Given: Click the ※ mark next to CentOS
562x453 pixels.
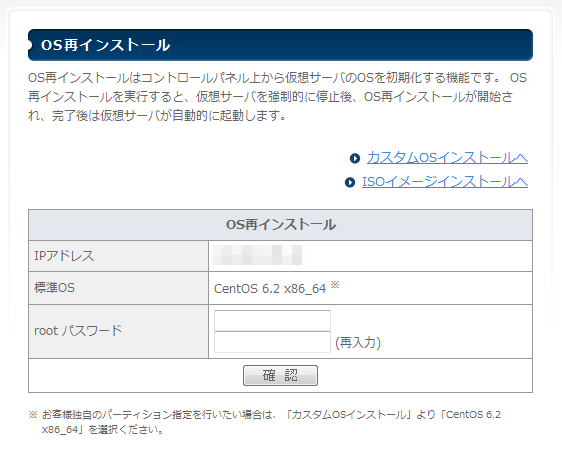Looking at the screenshot, I should pos(335,285).
